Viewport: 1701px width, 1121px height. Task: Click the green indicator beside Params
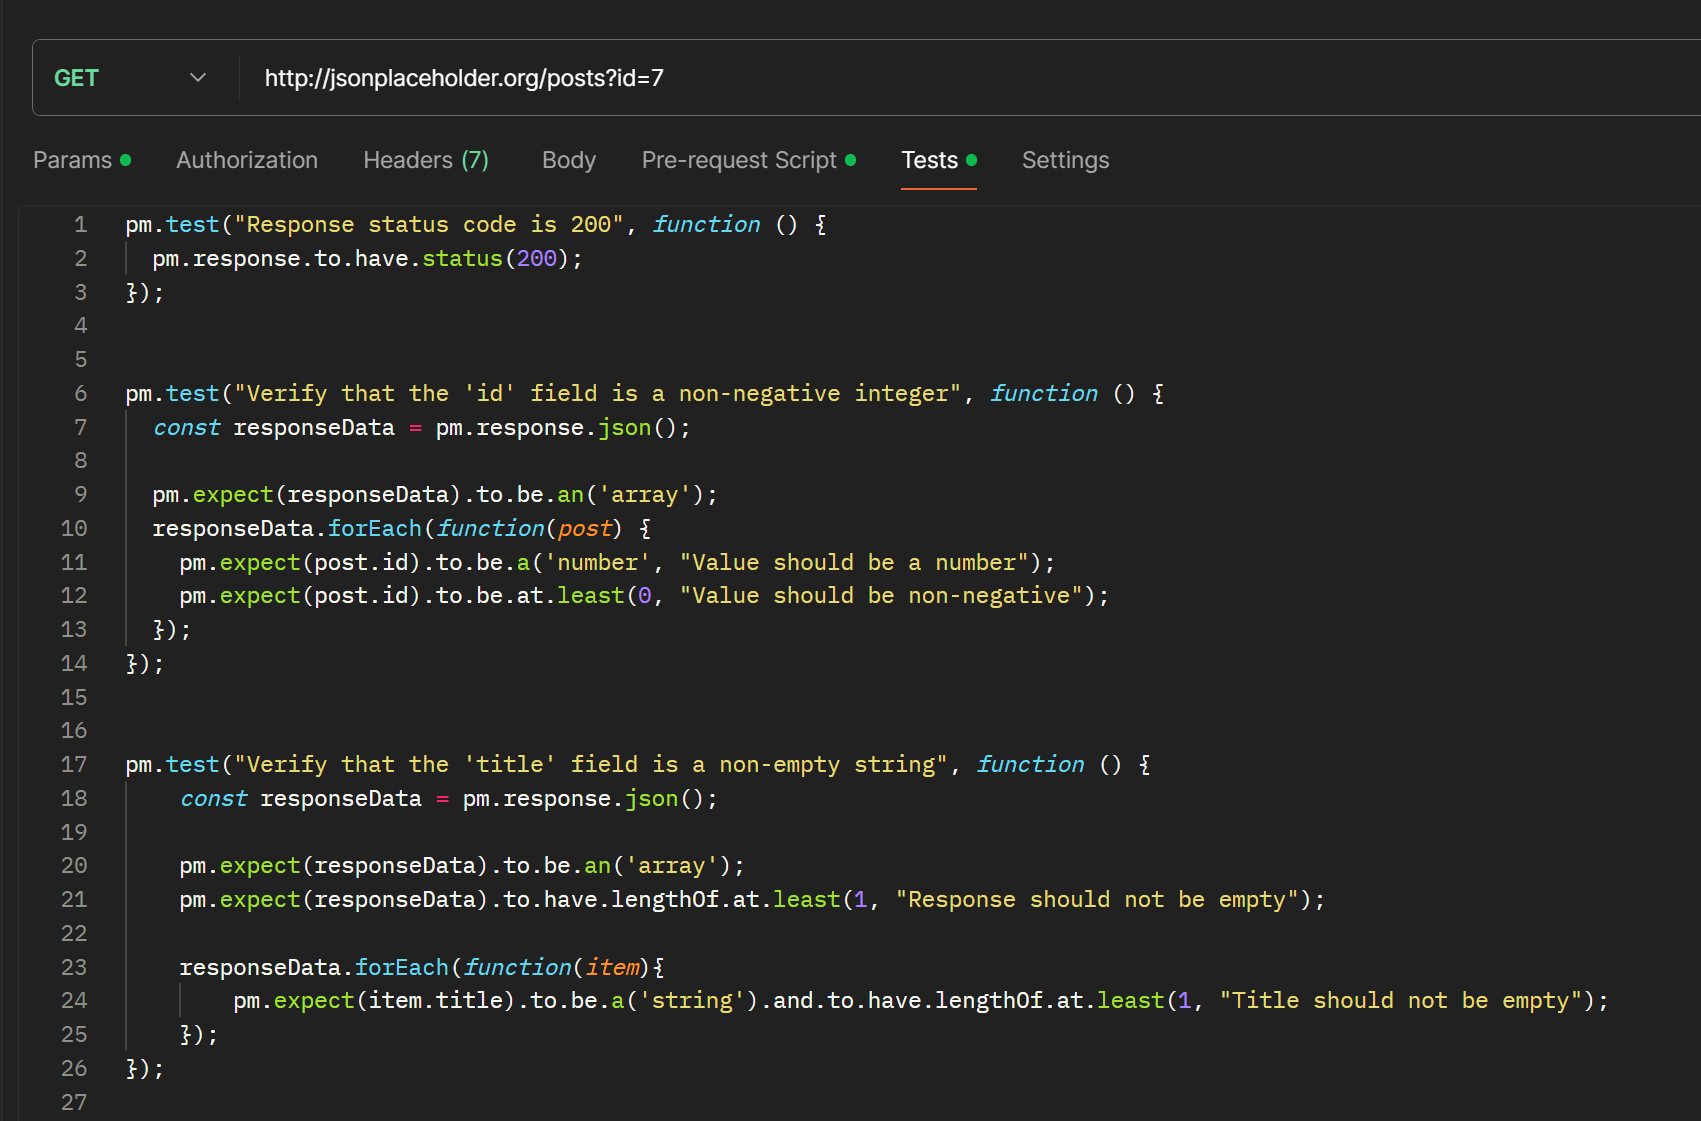point(125,159)
